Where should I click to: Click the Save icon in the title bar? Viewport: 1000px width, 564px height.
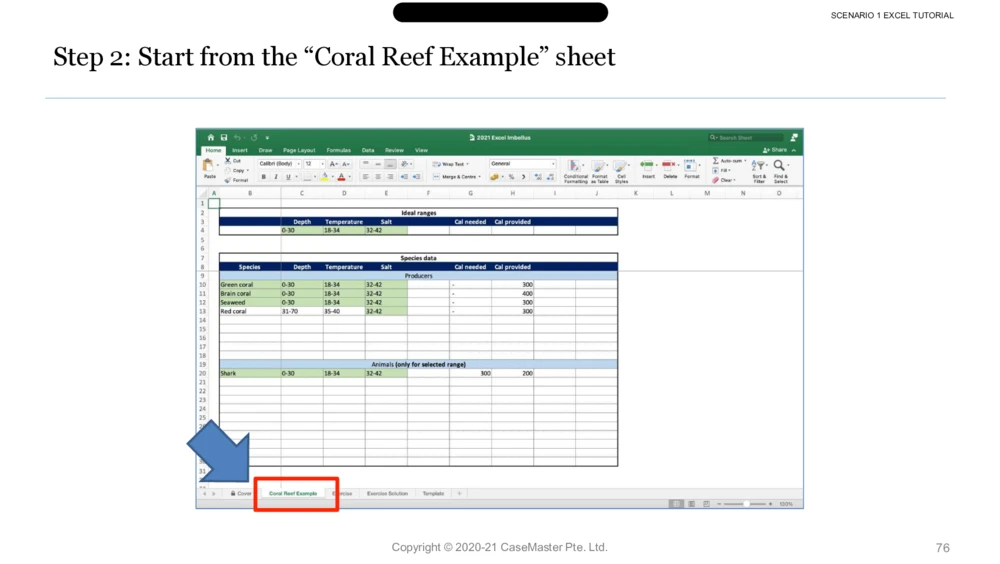tap(224, 138)
